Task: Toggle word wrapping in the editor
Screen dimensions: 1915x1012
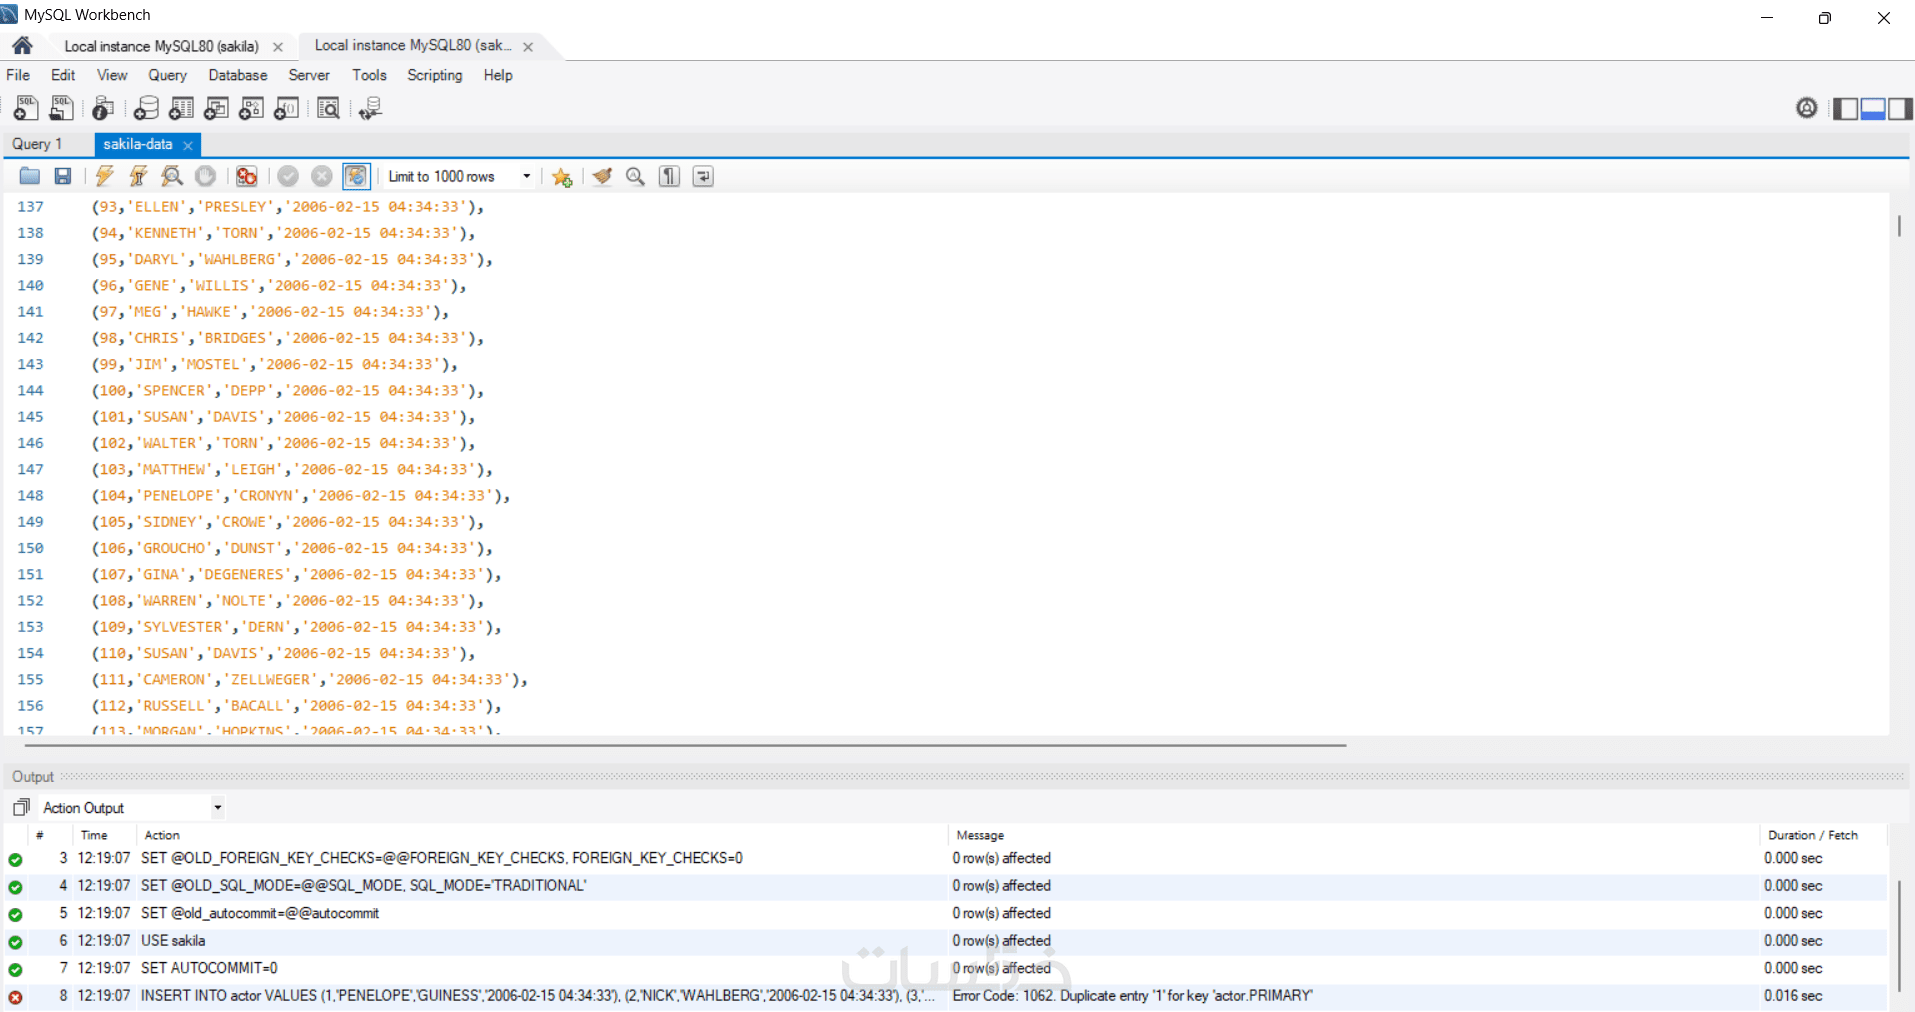Action: click(x=703, y=177)
